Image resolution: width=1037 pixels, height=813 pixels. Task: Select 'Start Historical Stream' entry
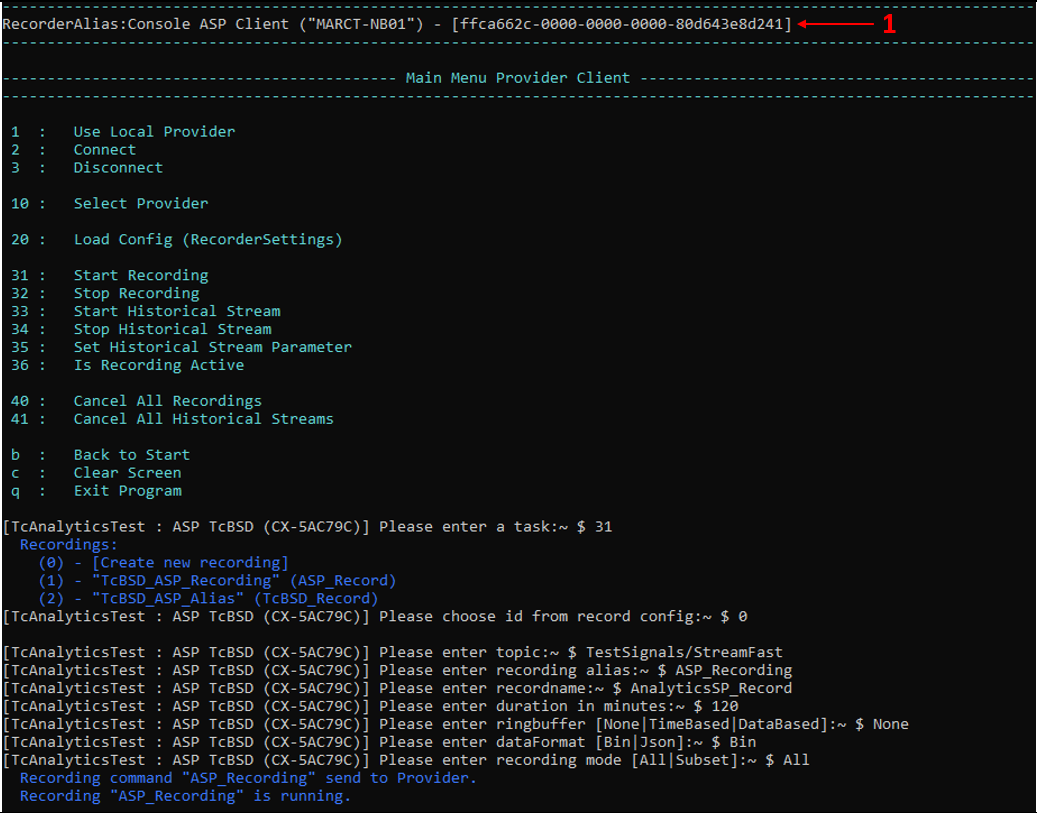[176, 312]
